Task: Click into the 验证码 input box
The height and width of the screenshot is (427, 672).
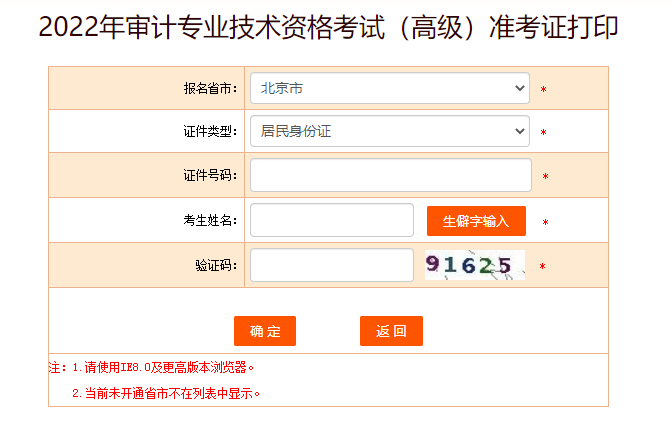Action: [x=332, y=265]
